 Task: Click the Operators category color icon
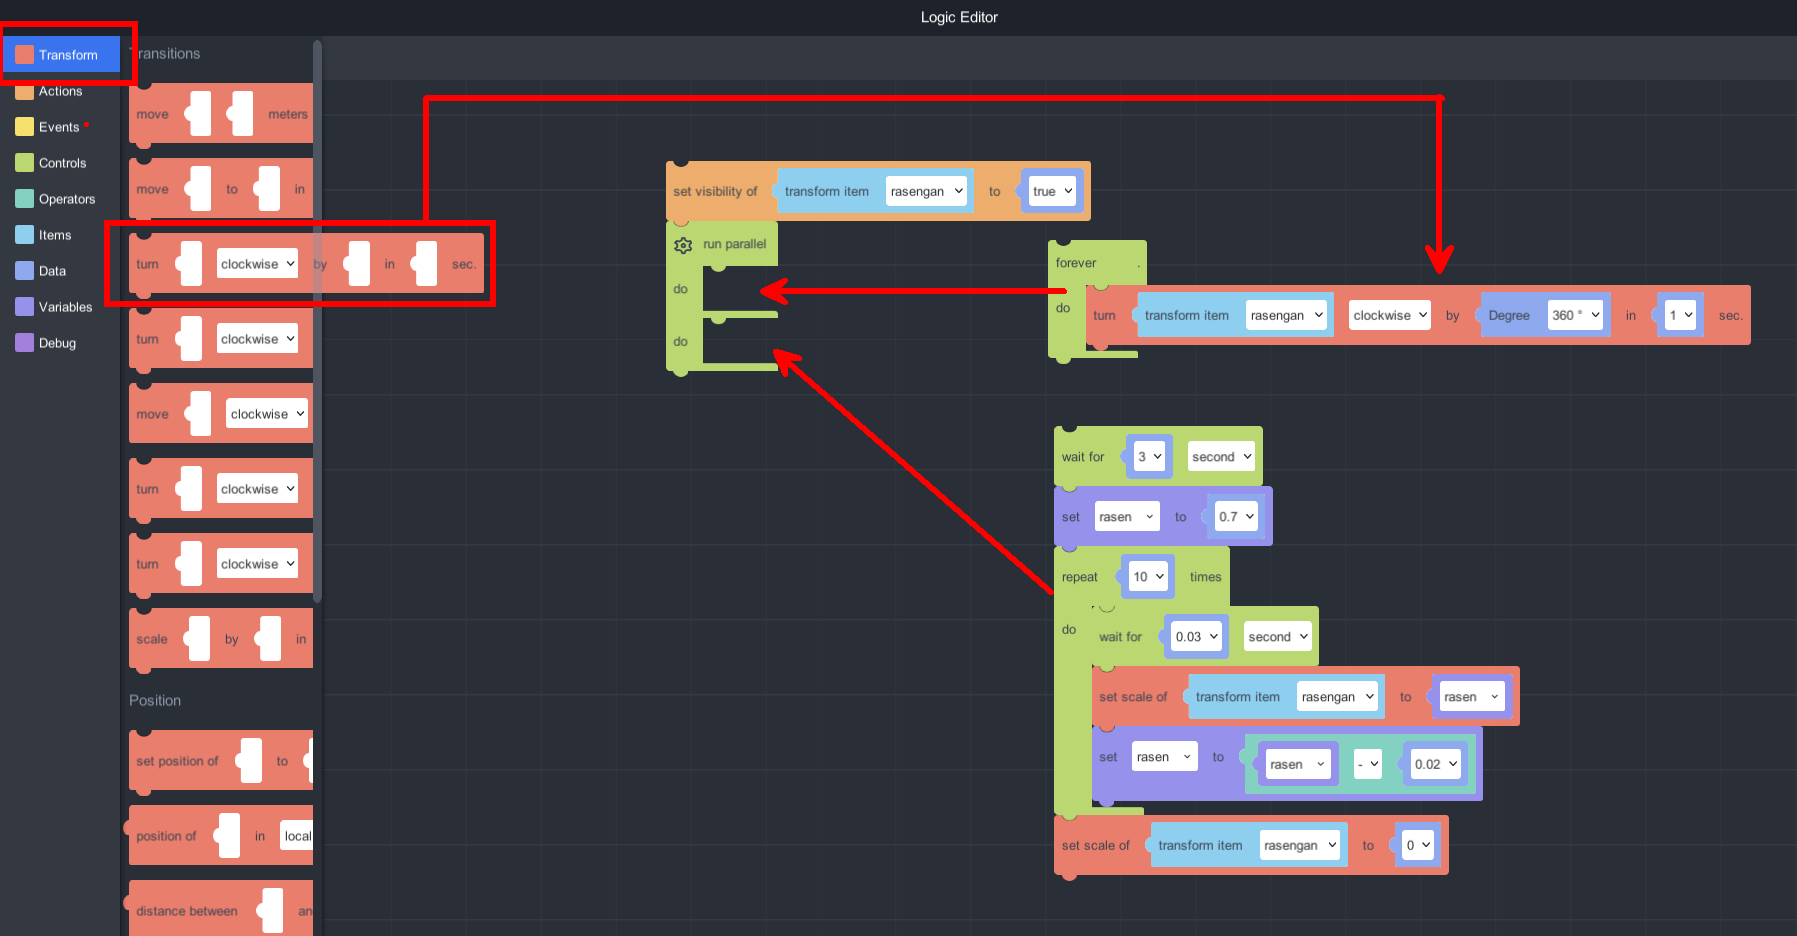point(25,199)
